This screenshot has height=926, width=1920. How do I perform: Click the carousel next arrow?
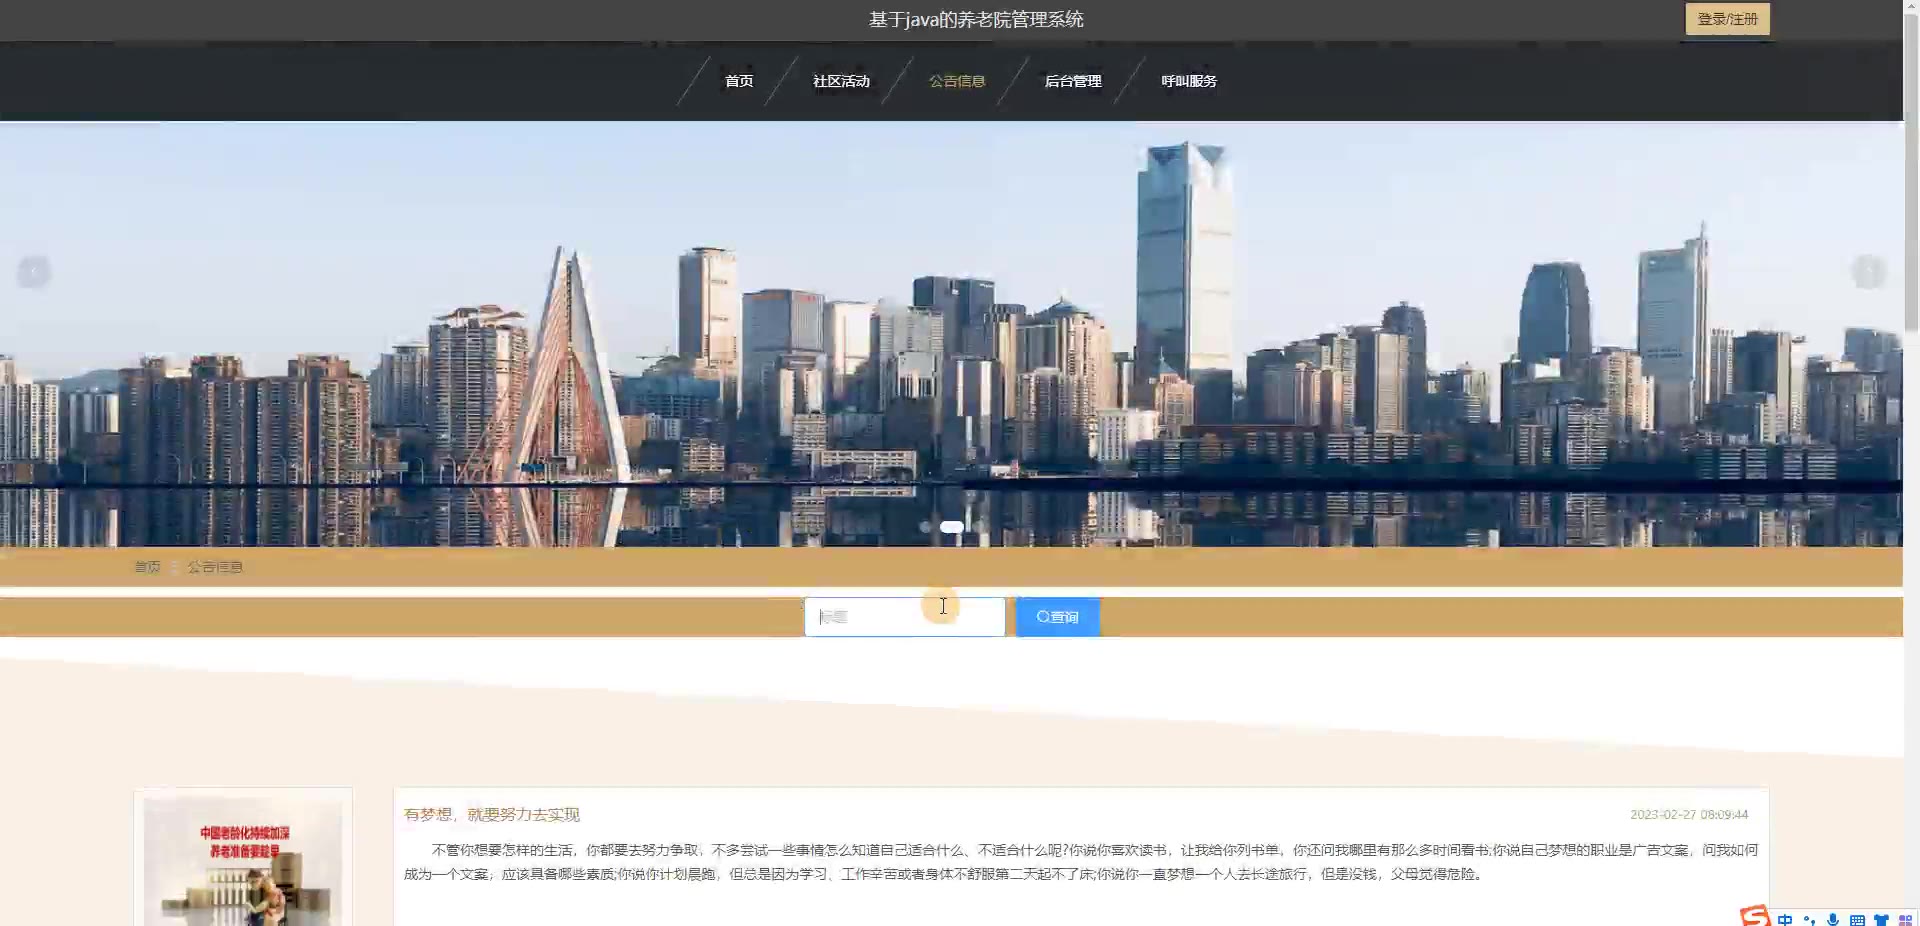point(1868,272)
